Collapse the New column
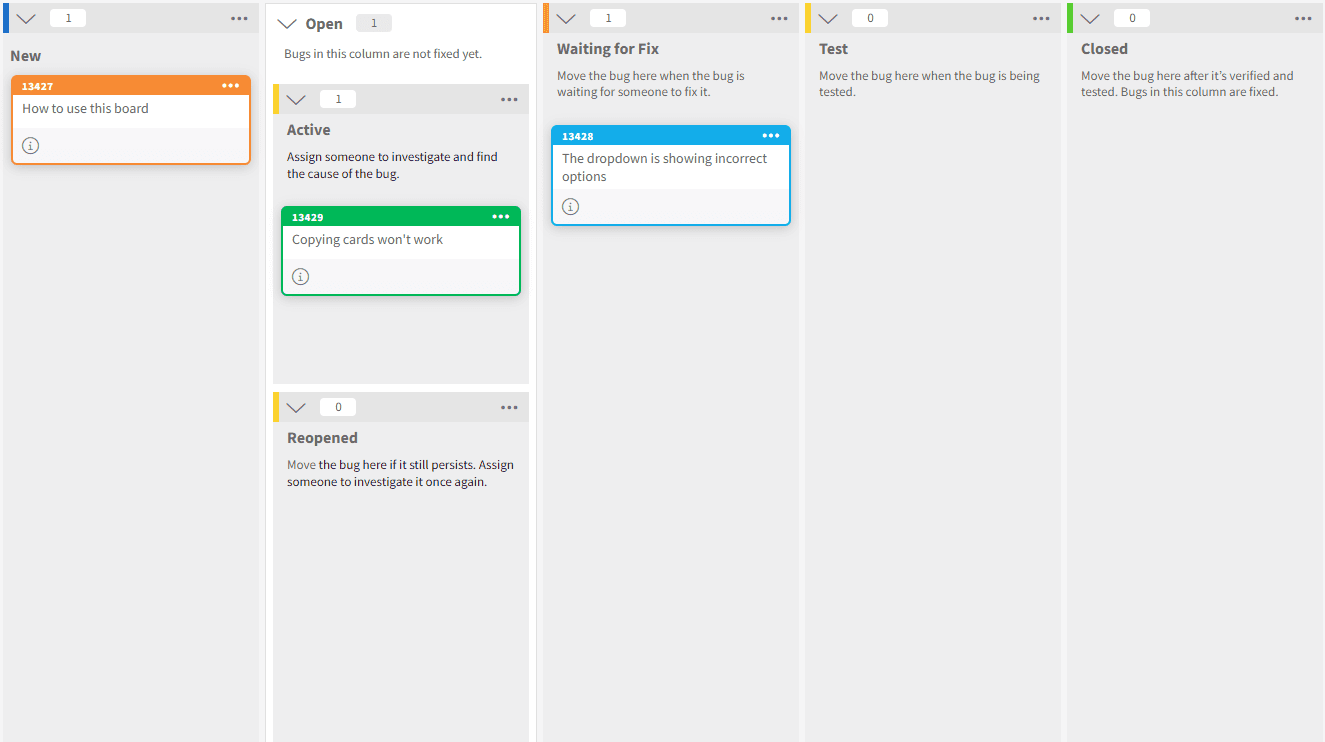The width and height of the screenshot is (1325, 742). 26,18
